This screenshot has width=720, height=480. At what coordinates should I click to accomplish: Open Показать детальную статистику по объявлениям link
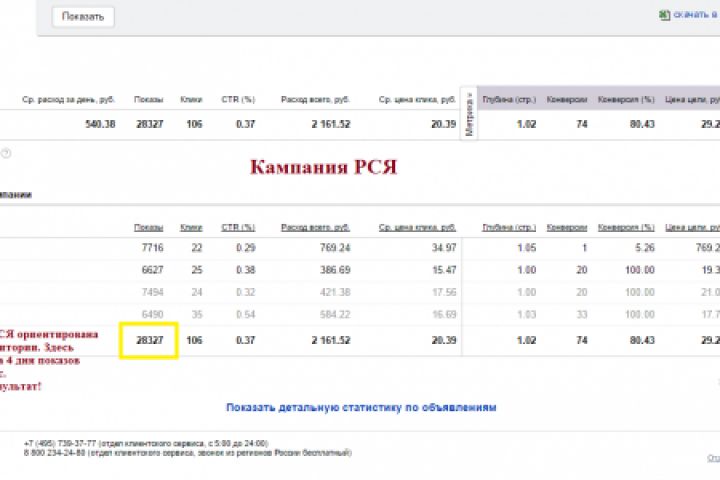click(x=361, y=407)
